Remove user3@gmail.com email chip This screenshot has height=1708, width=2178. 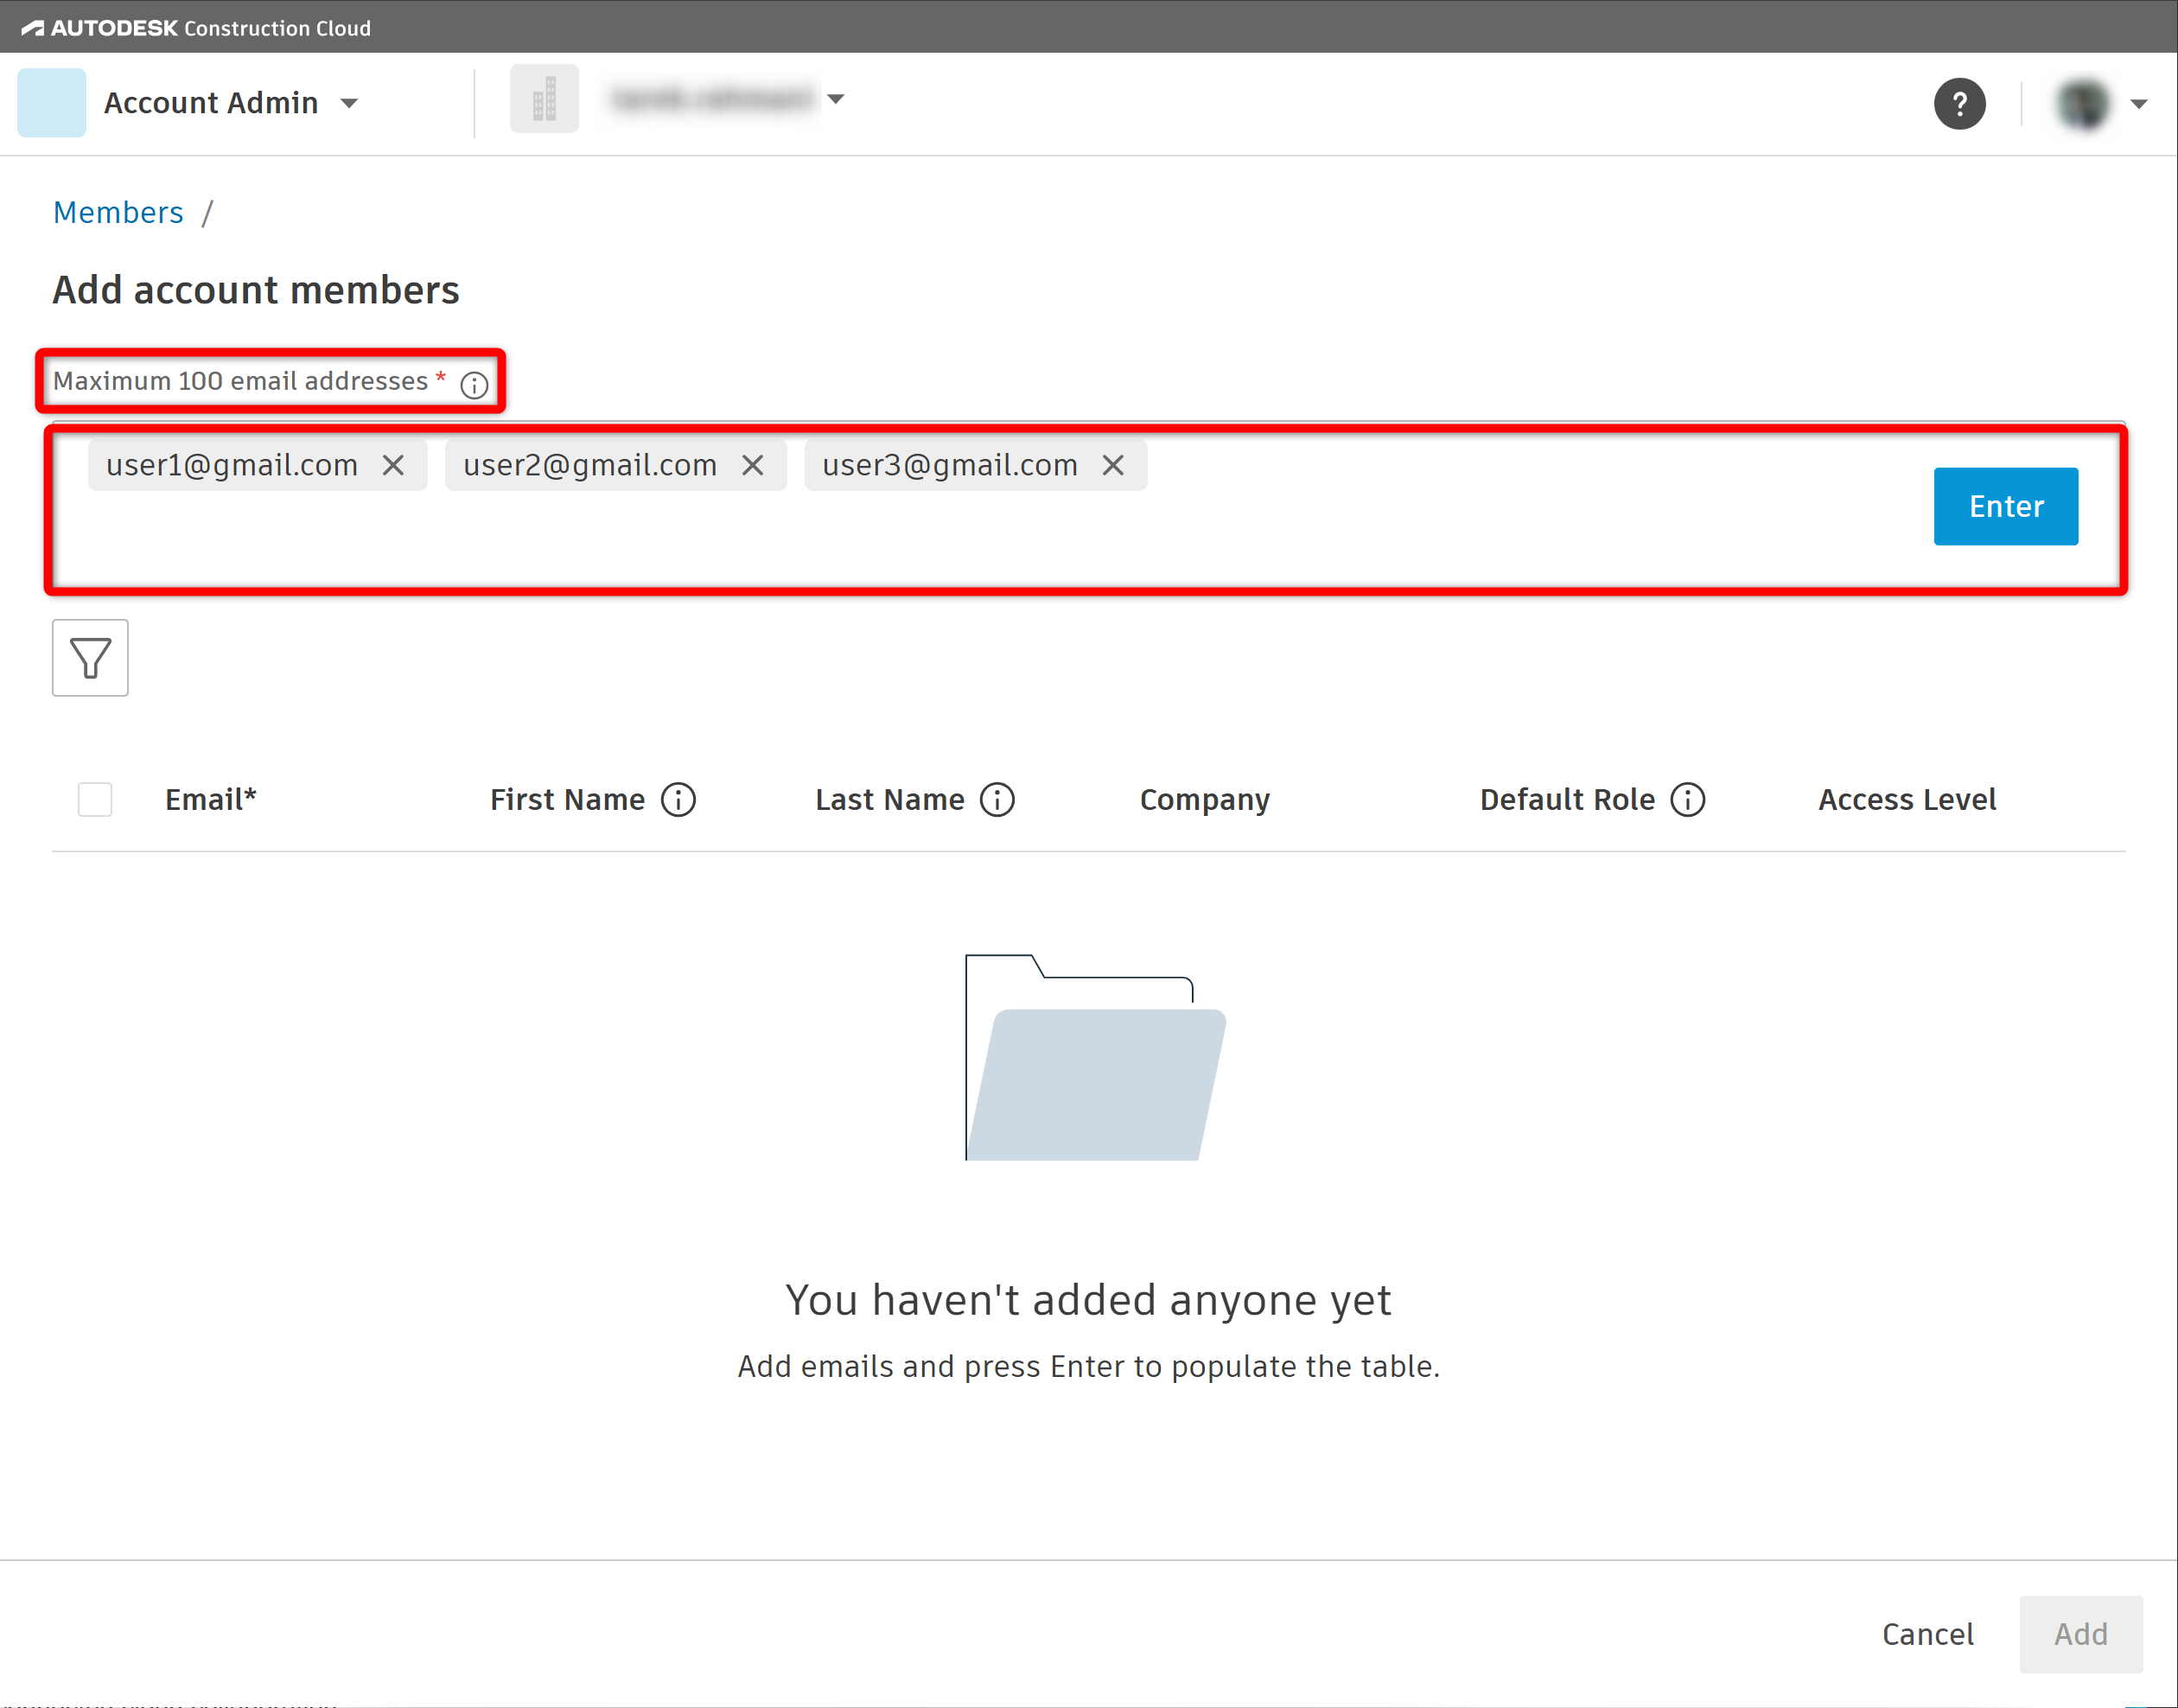pos(1113,466)
